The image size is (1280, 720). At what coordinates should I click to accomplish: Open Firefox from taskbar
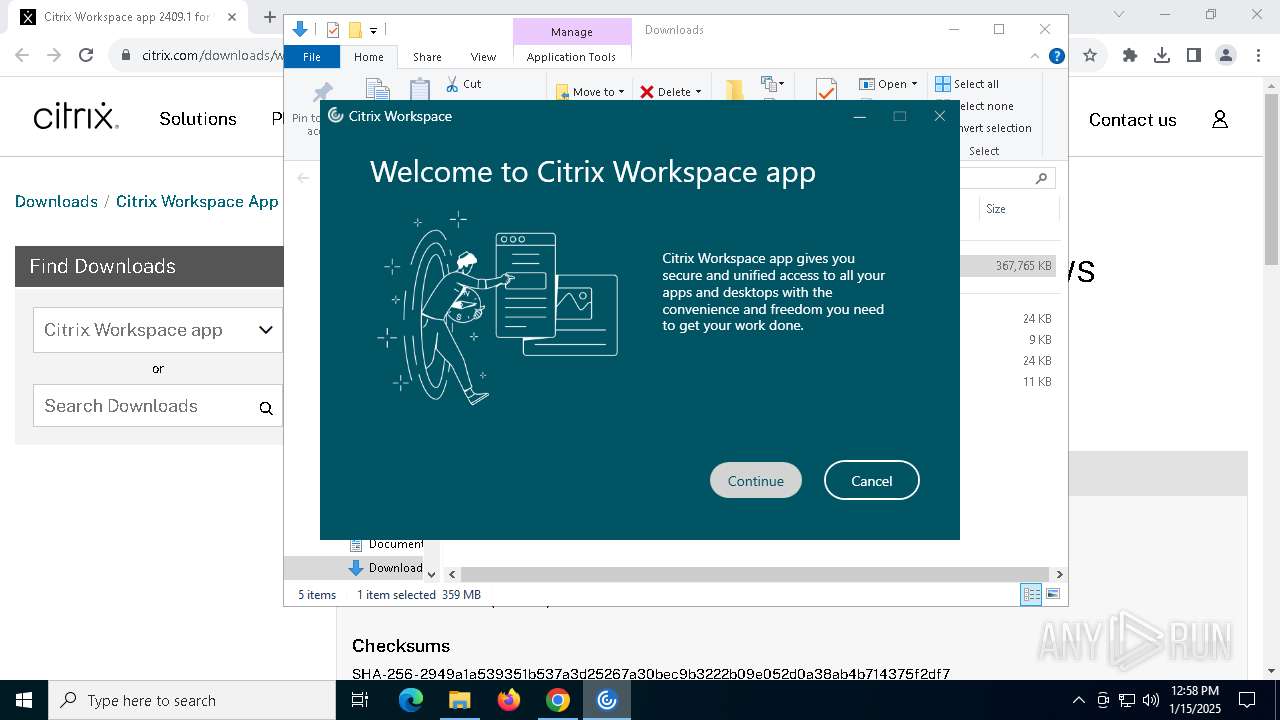[509, 700]
